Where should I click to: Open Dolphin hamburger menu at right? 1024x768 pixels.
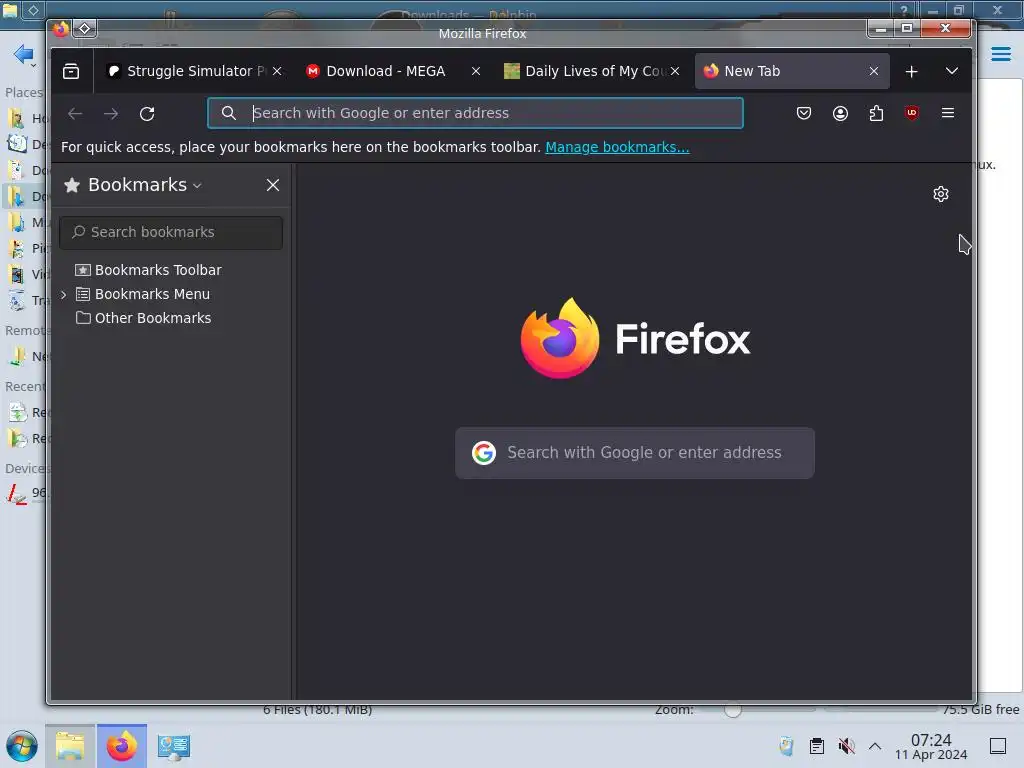(x=1000, y=54)
